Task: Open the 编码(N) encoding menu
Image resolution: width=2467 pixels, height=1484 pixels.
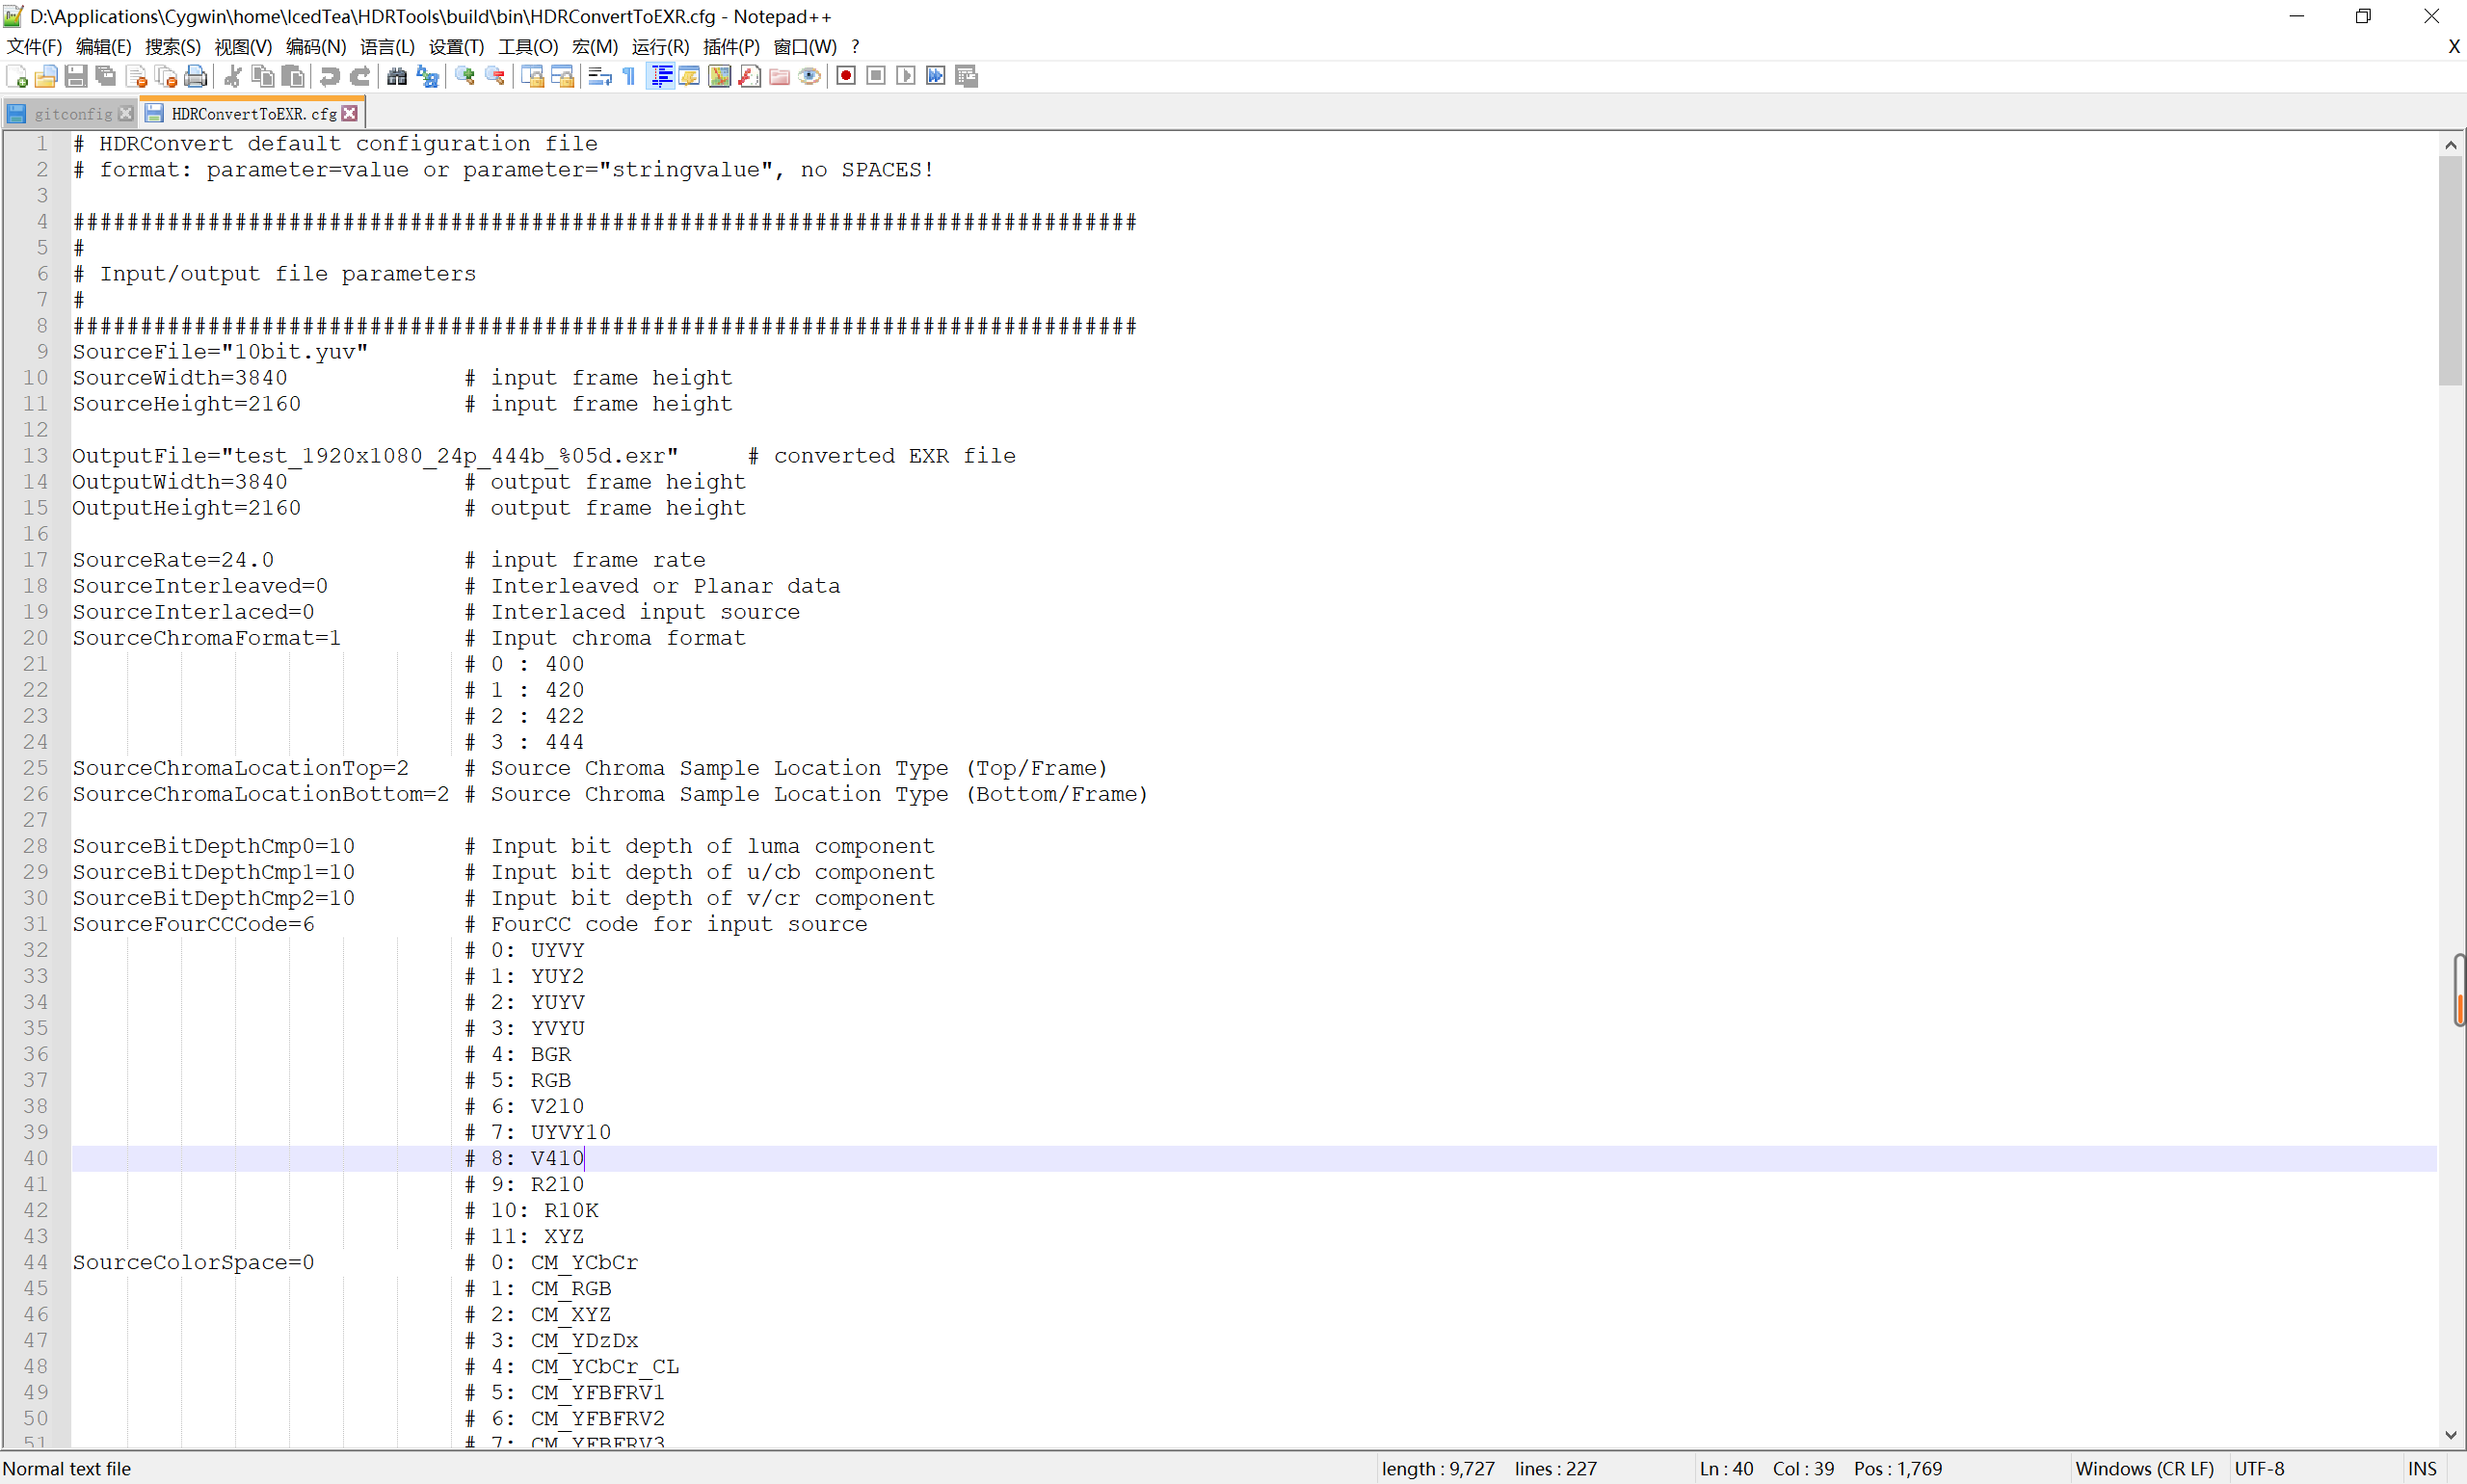Action: [316, 46]
